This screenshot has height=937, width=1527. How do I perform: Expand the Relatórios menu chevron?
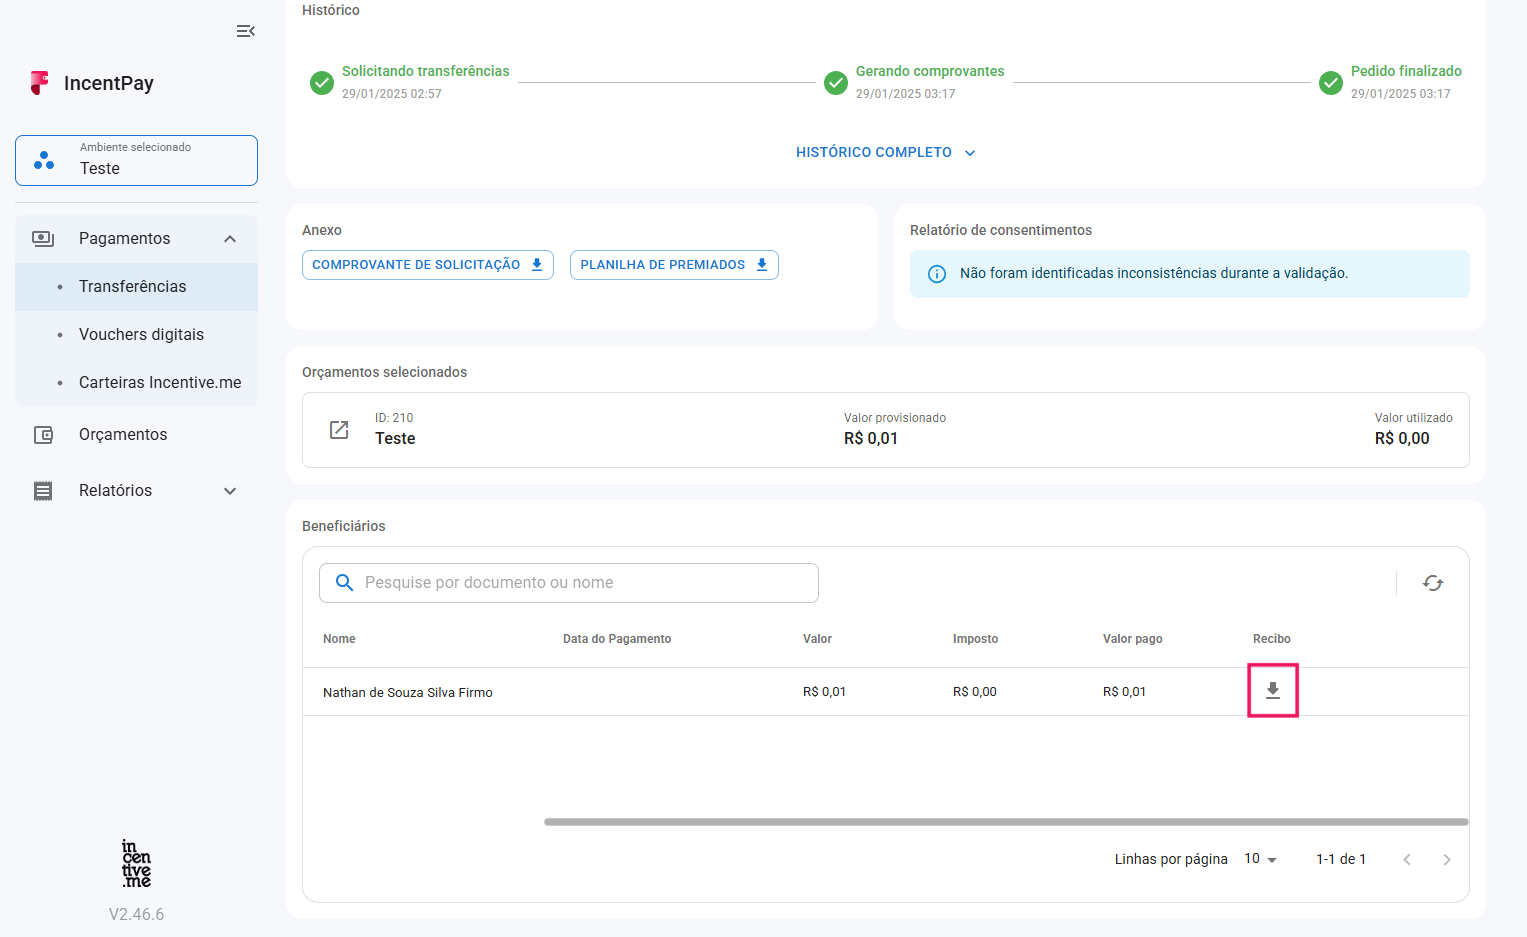click(230, 491)
